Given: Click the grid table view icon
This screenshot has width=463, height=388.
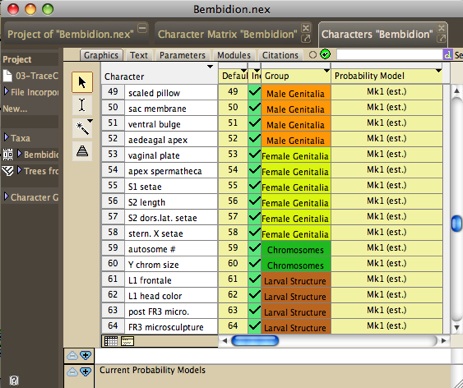Looking at the screenshot, I should coord(111,341).
